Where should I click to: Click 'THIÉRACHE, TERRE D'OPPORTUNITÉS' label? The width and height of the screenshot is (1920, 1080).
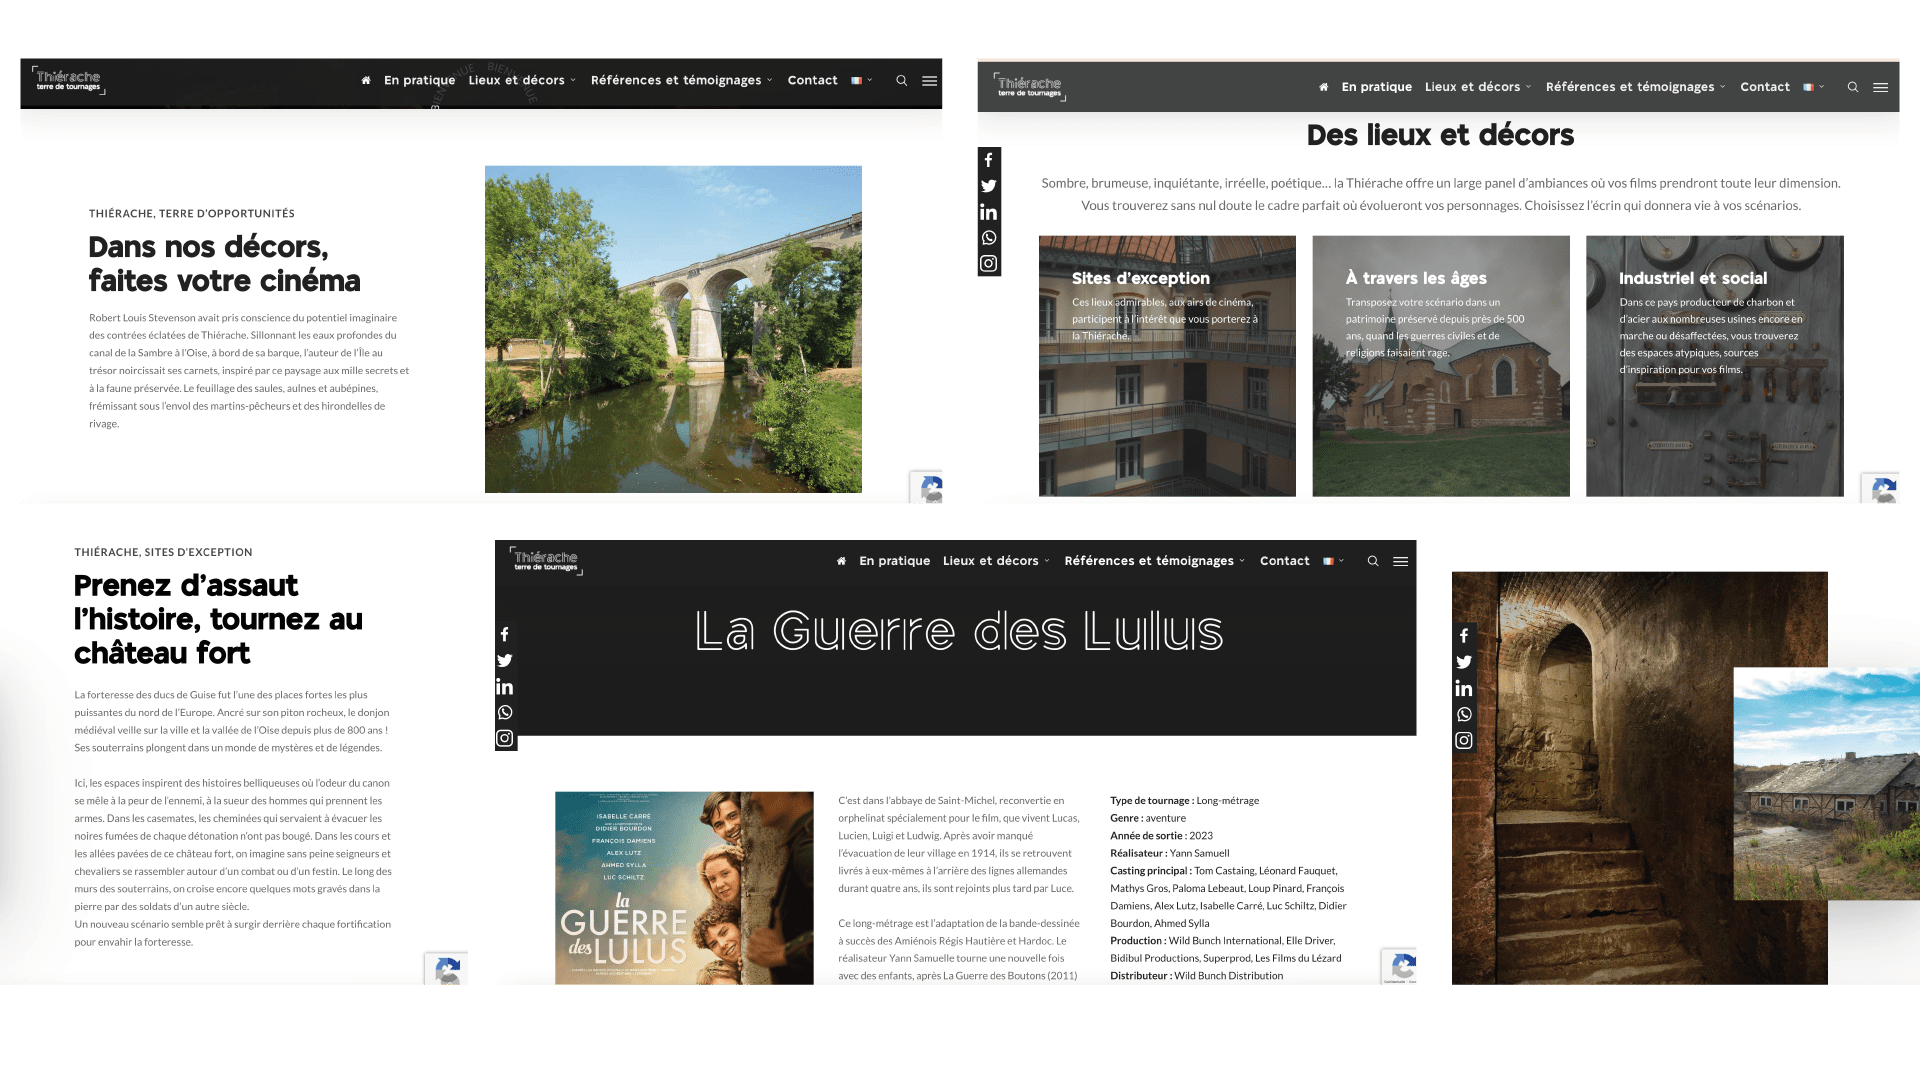192,213
